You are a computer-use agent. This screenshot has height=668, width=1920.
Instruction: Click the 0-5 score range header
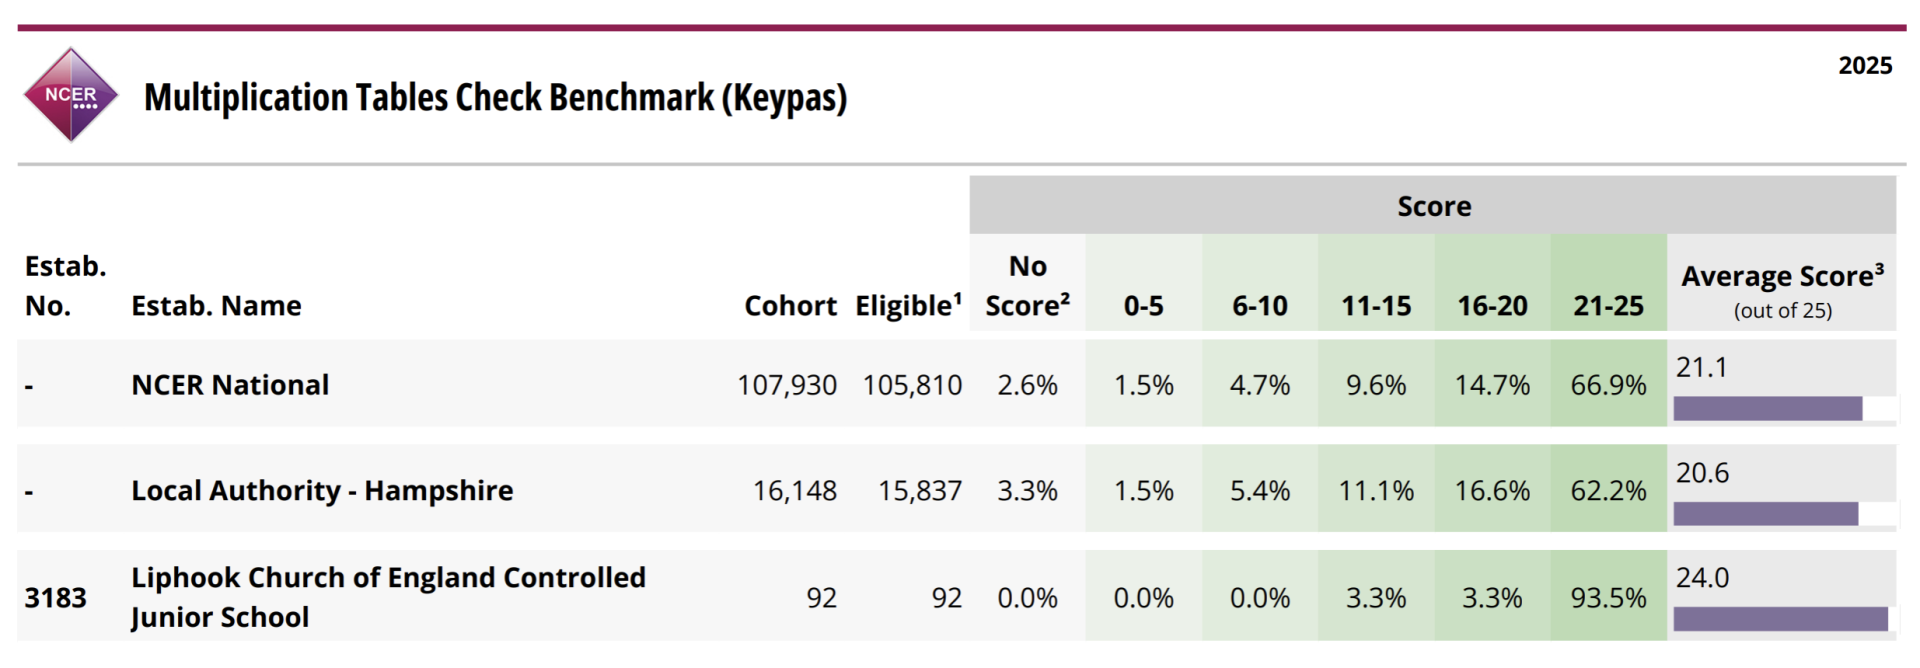pos(1143,306)
